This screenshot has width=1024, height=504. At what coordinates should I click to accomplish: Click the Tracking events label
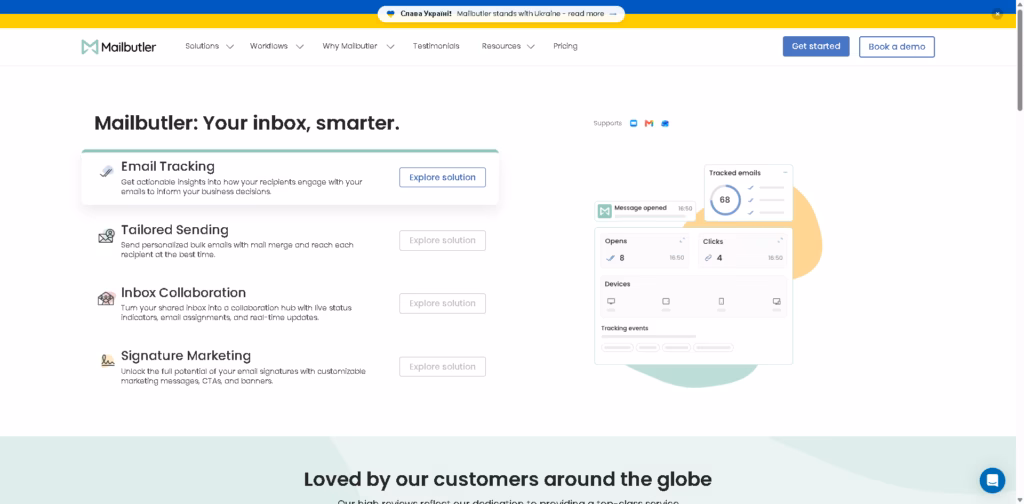pos(624,328)
